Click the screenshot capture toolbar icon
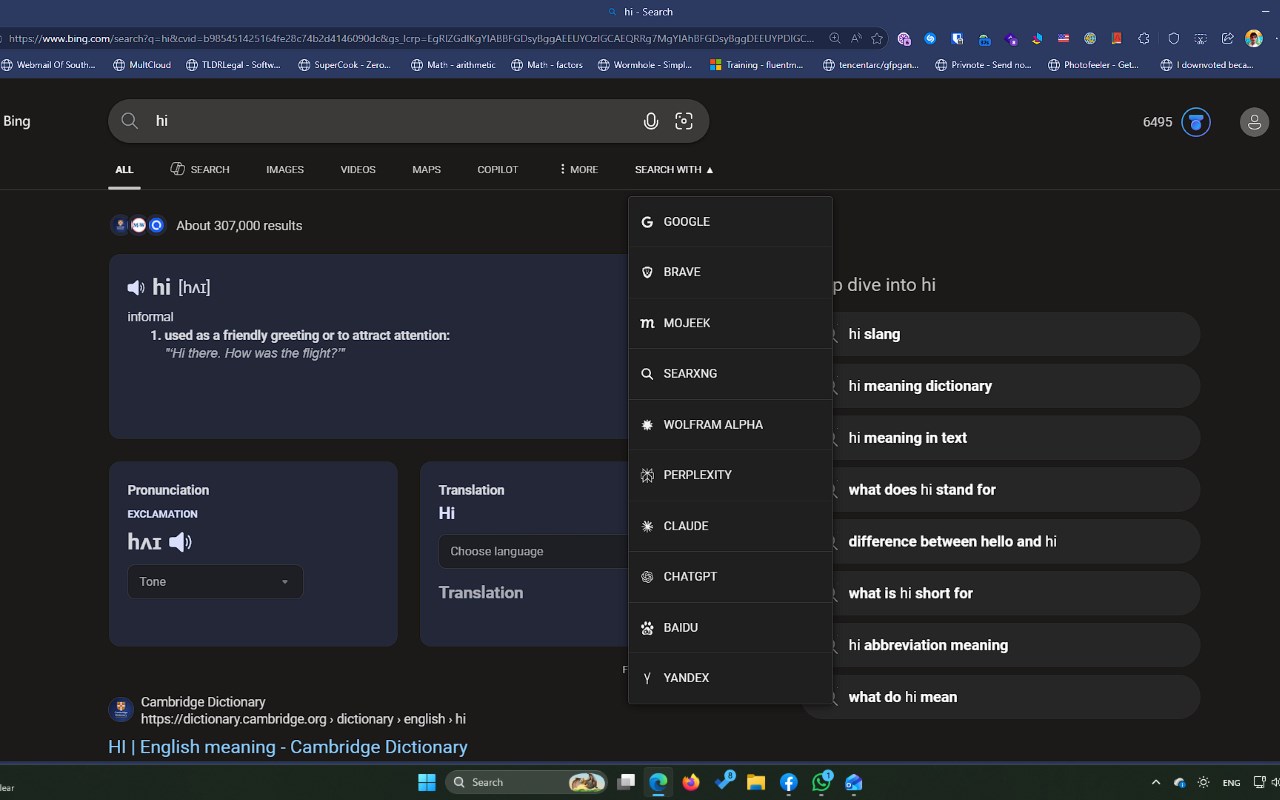This screenshot has width=1280, height=800. [x=1200, y=39]
